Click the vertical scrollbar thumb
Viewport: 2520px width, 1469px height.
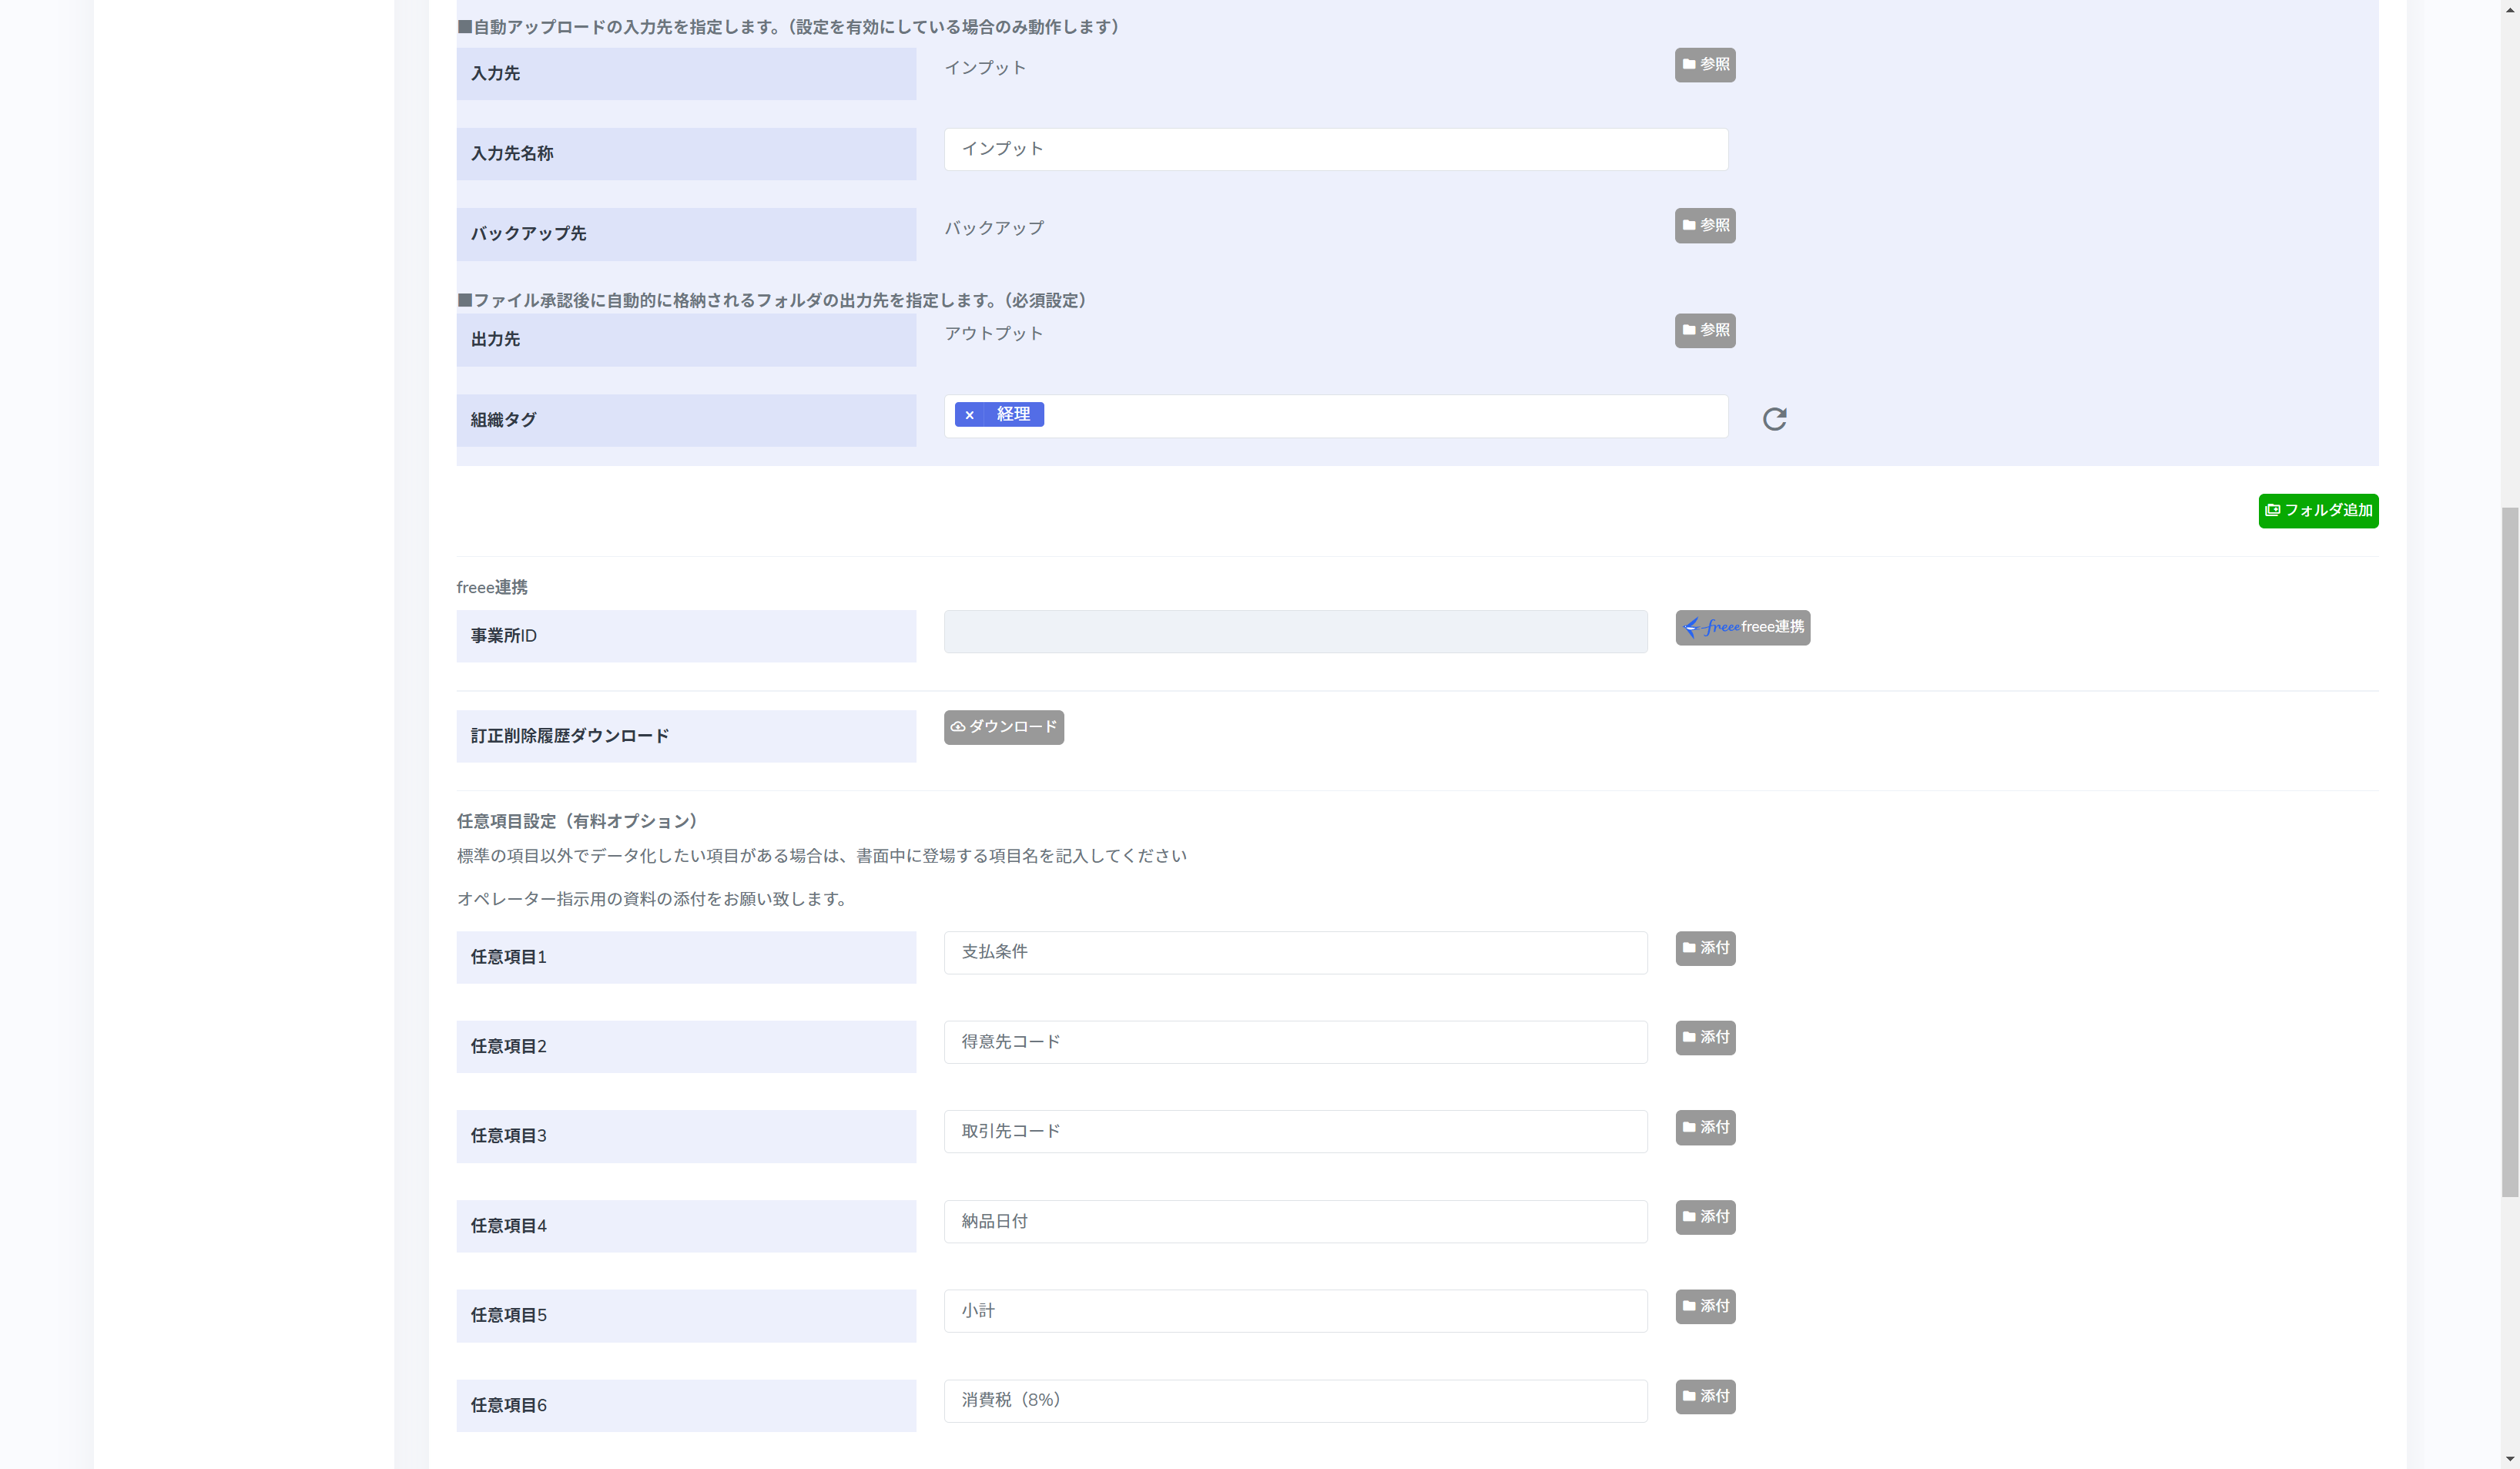click(x=2510, y=852)
